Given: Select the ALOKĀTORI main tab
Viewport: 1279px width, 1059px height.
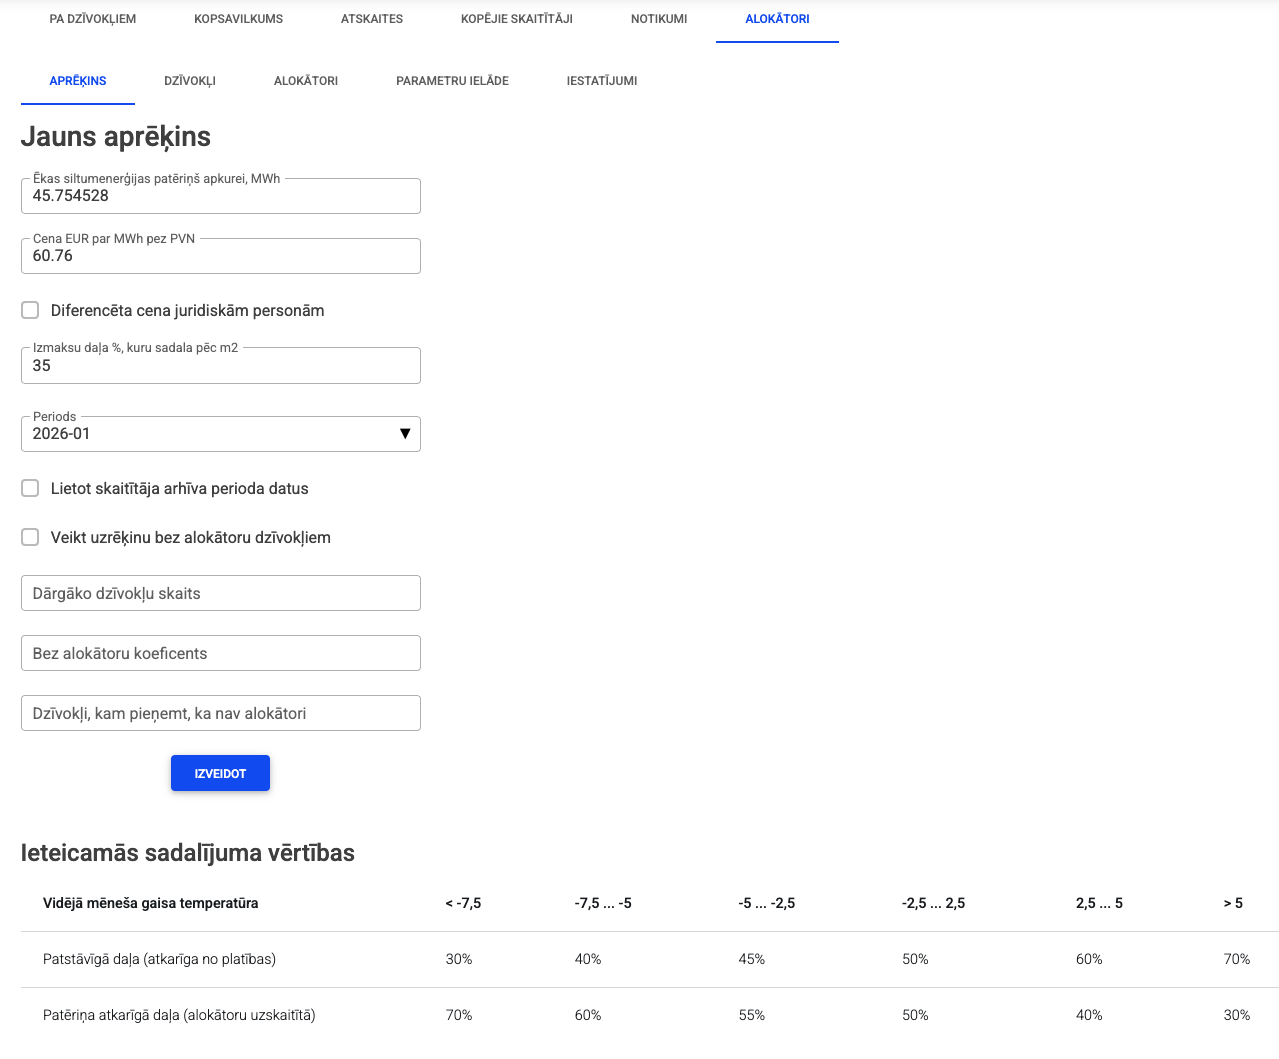Looking at the screenshot, I should click(777, 18).
